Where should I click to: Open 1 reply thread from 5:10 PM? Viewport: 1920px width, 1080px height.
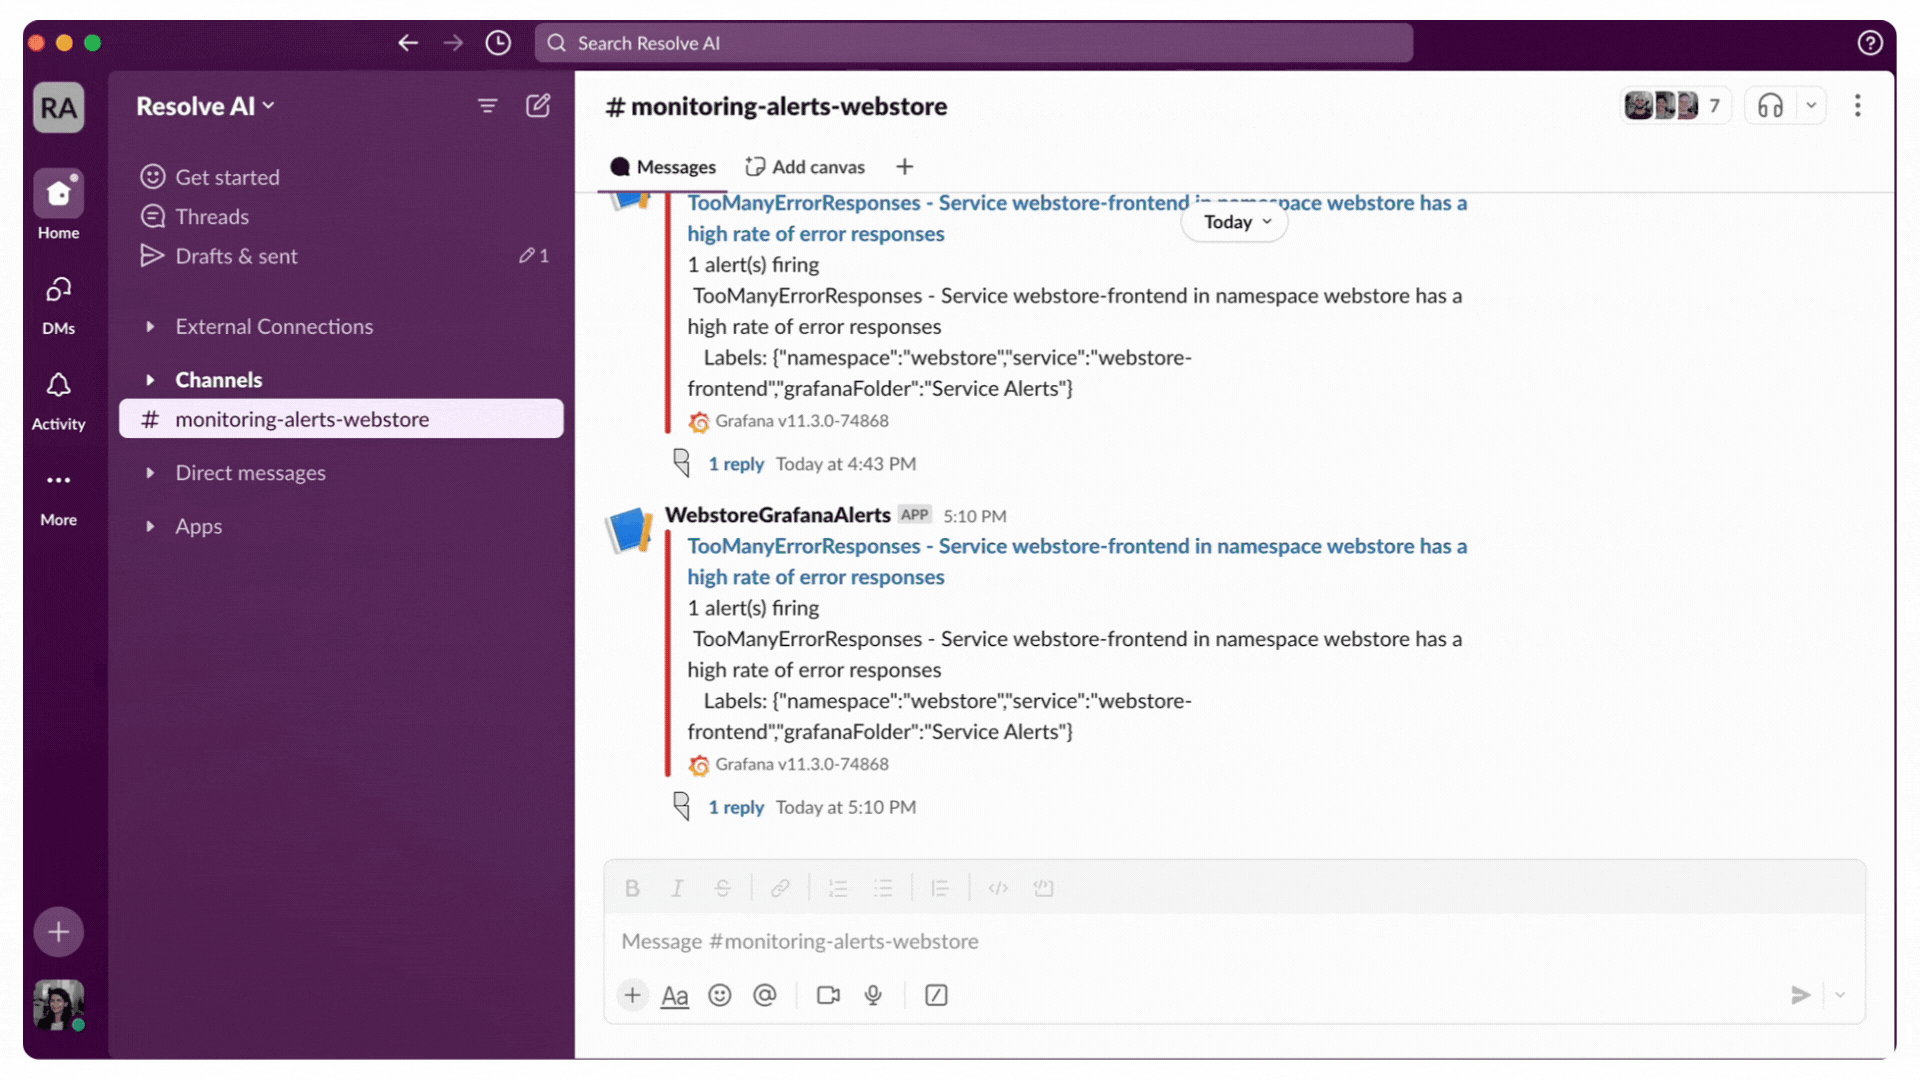tap(736, 807)
